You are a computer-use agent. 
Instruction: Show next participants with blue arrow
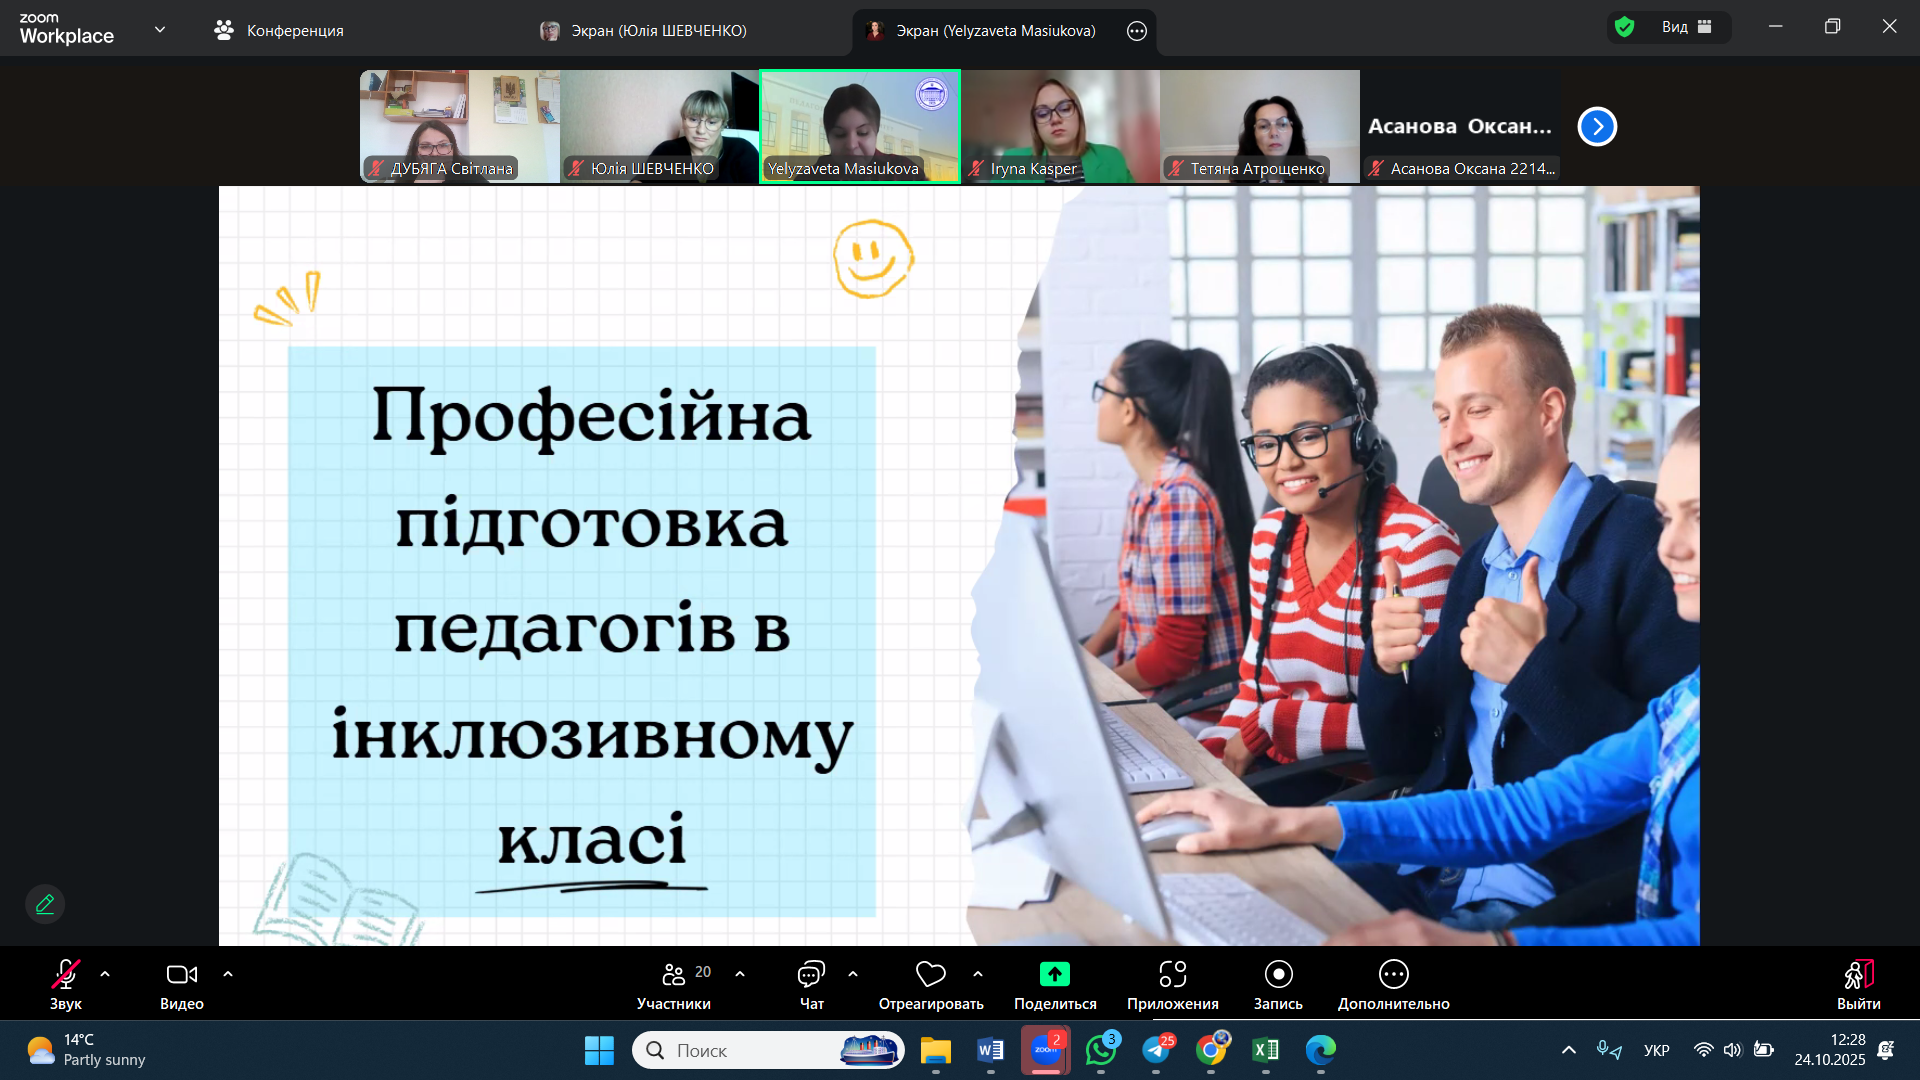[x=1597, y=127]
